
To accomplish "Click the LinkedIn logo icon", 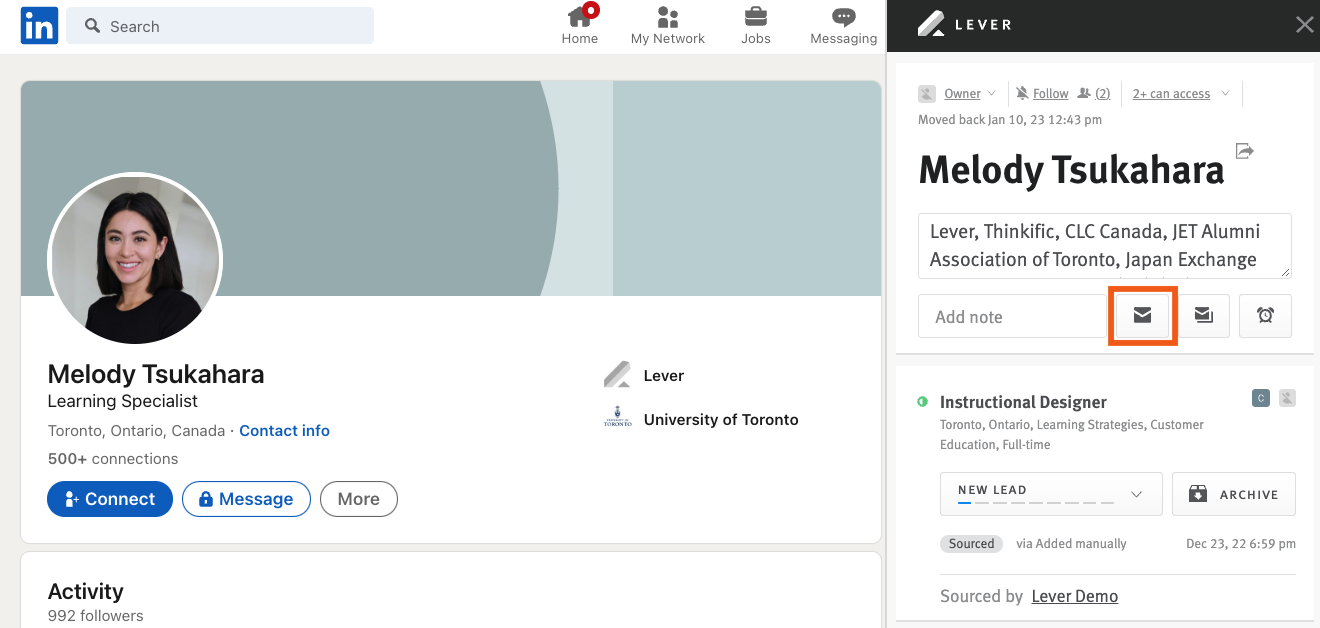I will pos(39,26).
